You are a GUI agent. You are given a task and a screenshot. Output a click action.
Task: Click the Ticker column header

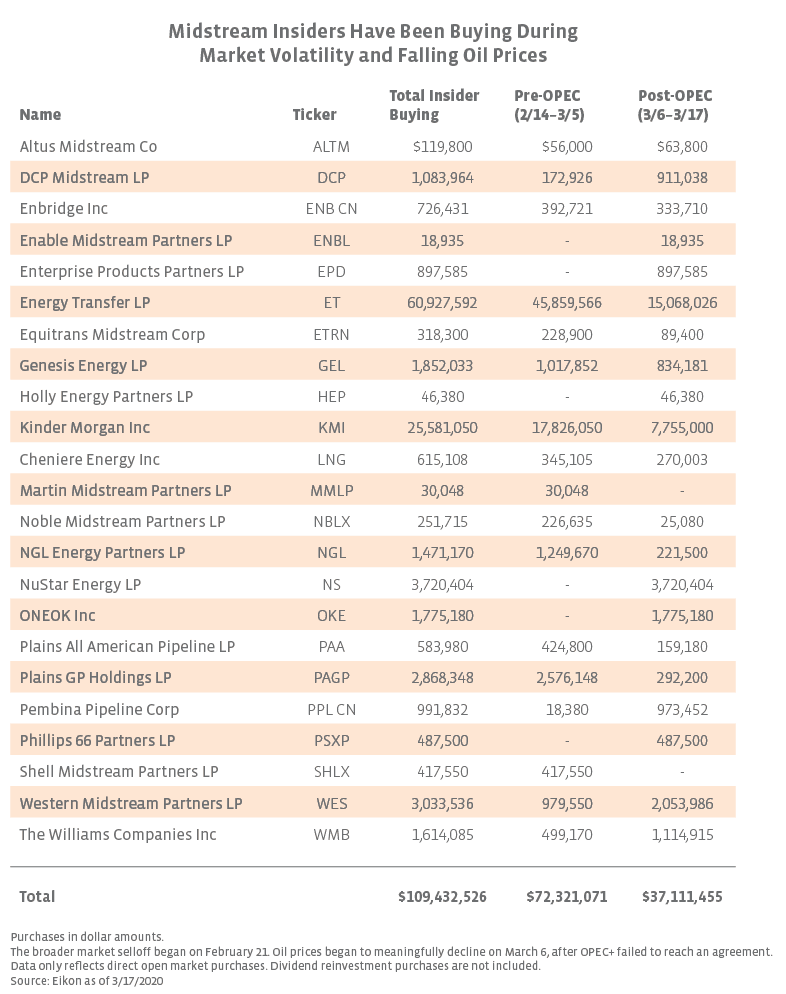(314, 115)
